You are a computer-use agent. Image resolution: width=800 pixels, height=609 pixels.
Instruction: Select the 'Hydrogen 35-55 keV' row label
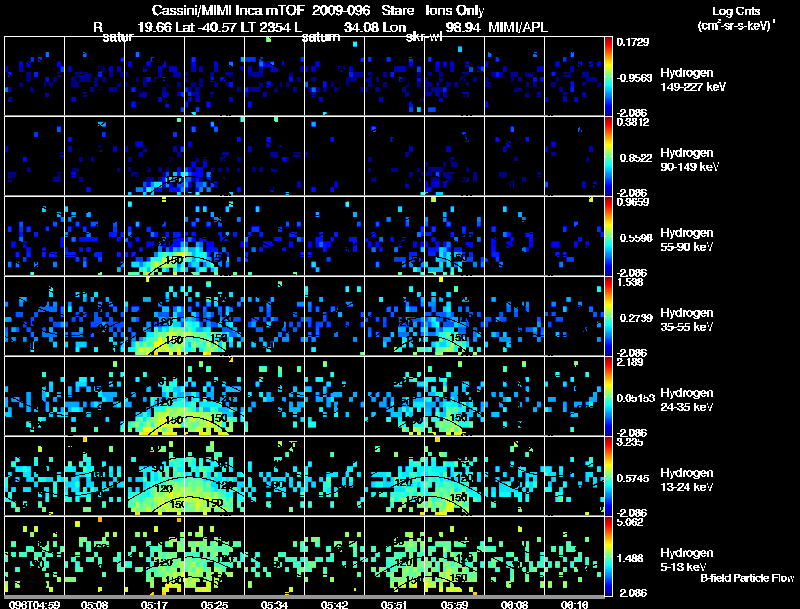[687, 320]
